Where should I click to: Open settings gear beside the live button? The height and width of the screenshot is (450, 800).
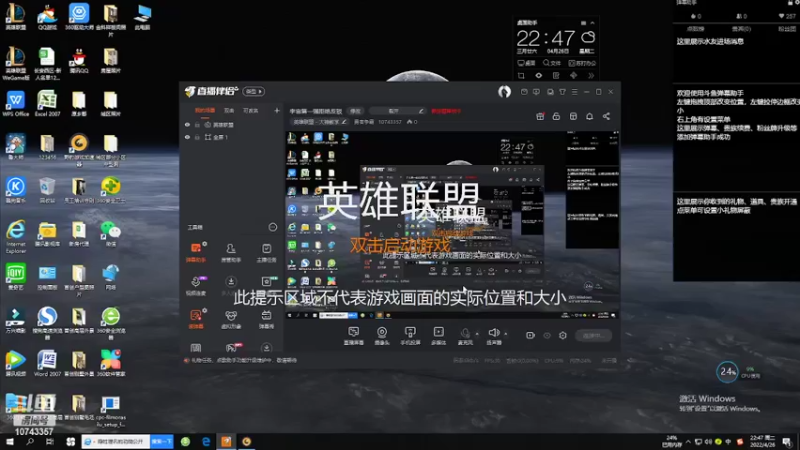coord(562,335)
